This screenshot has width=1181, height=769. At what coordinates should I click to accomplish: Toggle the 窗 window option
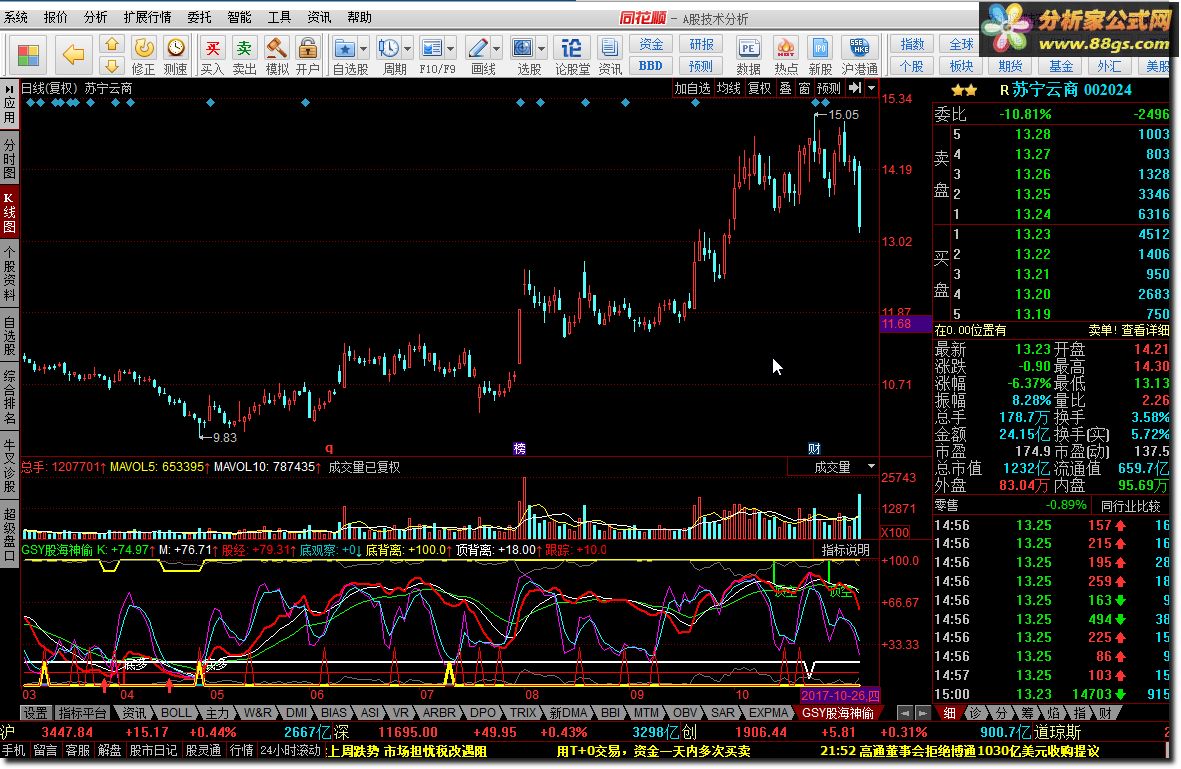pyautogui.click(x=804, y=88)
